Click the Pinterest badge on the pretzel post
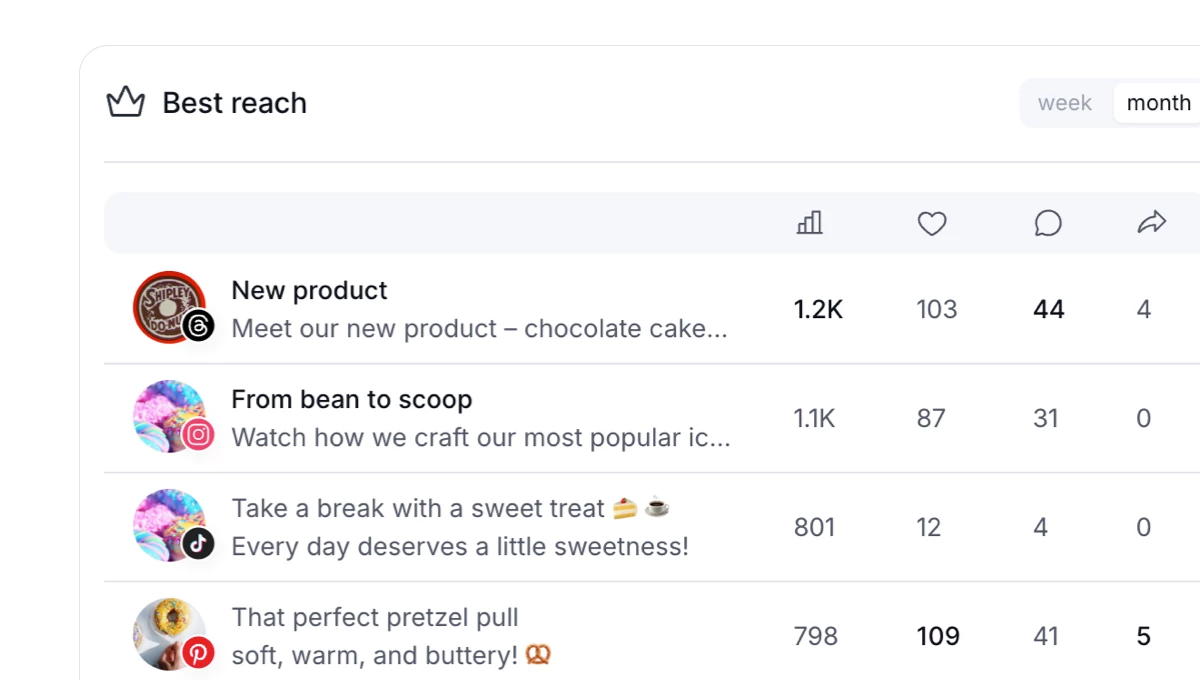The image size is (1200, 680). (x=199, y=654)
